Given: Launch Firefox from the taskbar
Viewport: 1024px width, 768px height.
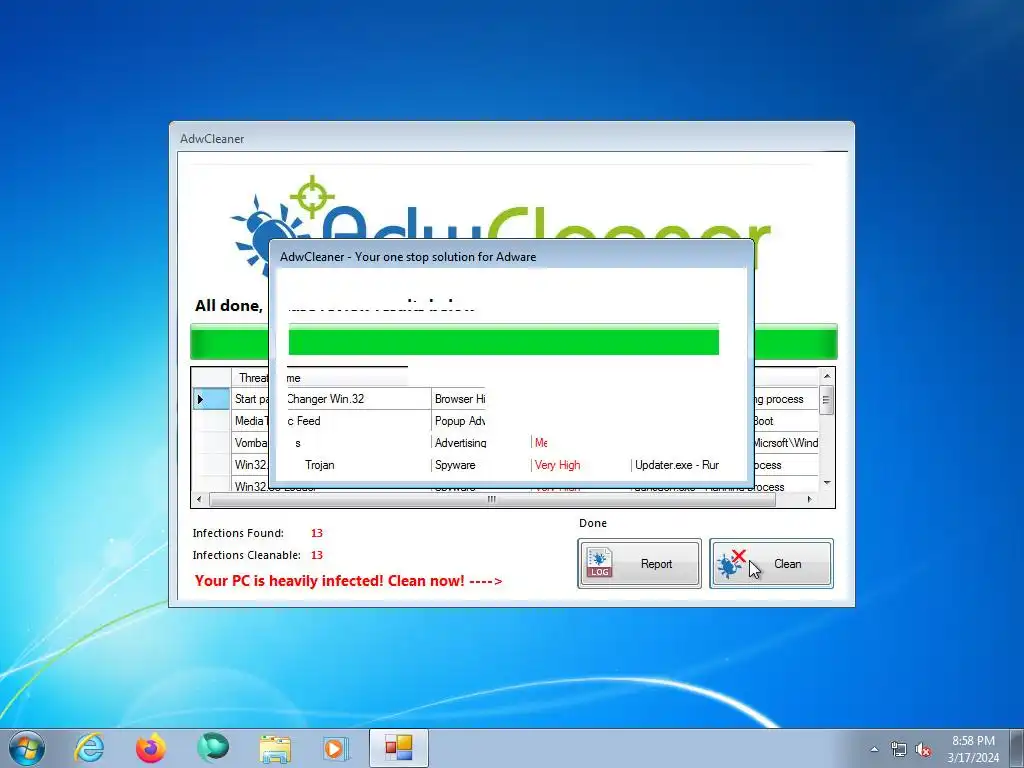Looking at the screenshot, I should coord(151,748).
